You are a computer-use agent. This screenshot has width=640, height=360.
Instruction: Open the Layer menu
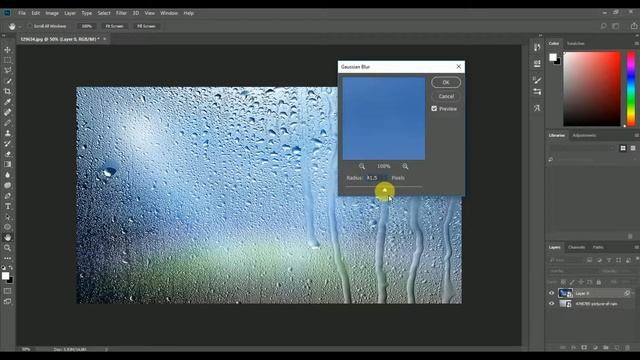(x=70, y=13)
